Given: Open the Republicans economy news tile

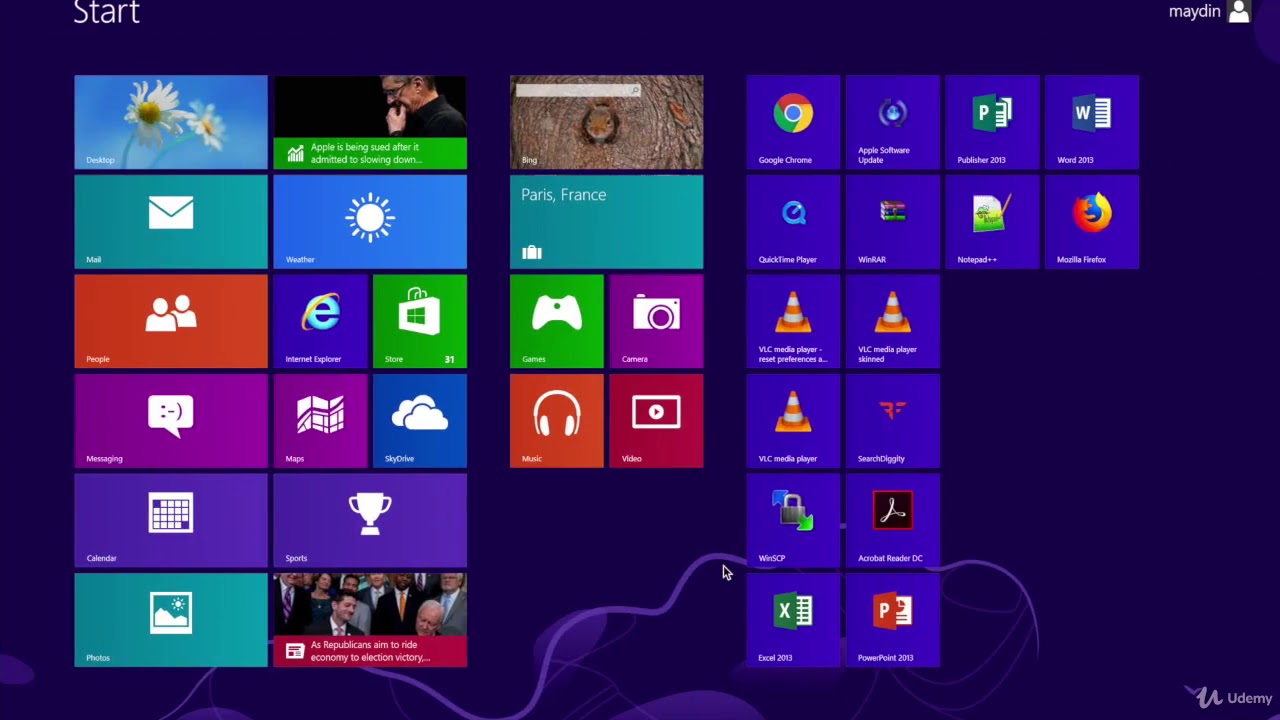Looking at the screenshot, I should [x=370, y=620].
